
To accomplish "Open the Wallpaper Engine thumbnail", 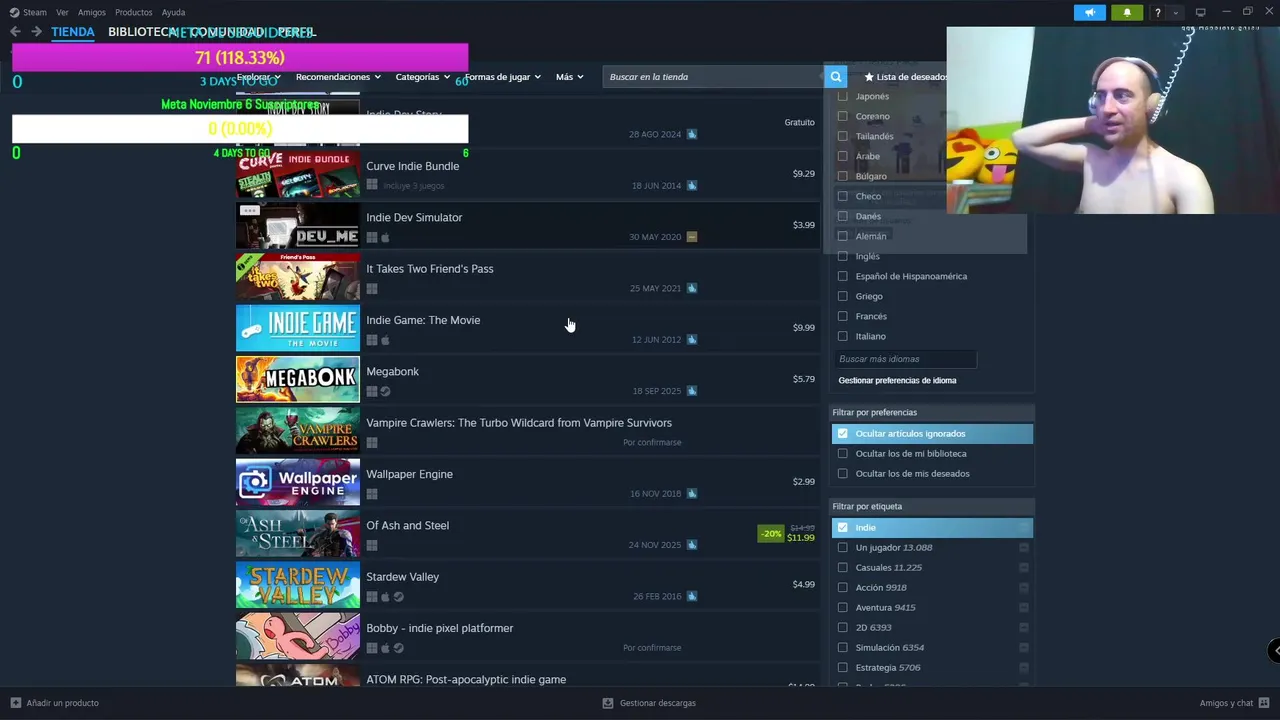I will (x=297, y=482).
